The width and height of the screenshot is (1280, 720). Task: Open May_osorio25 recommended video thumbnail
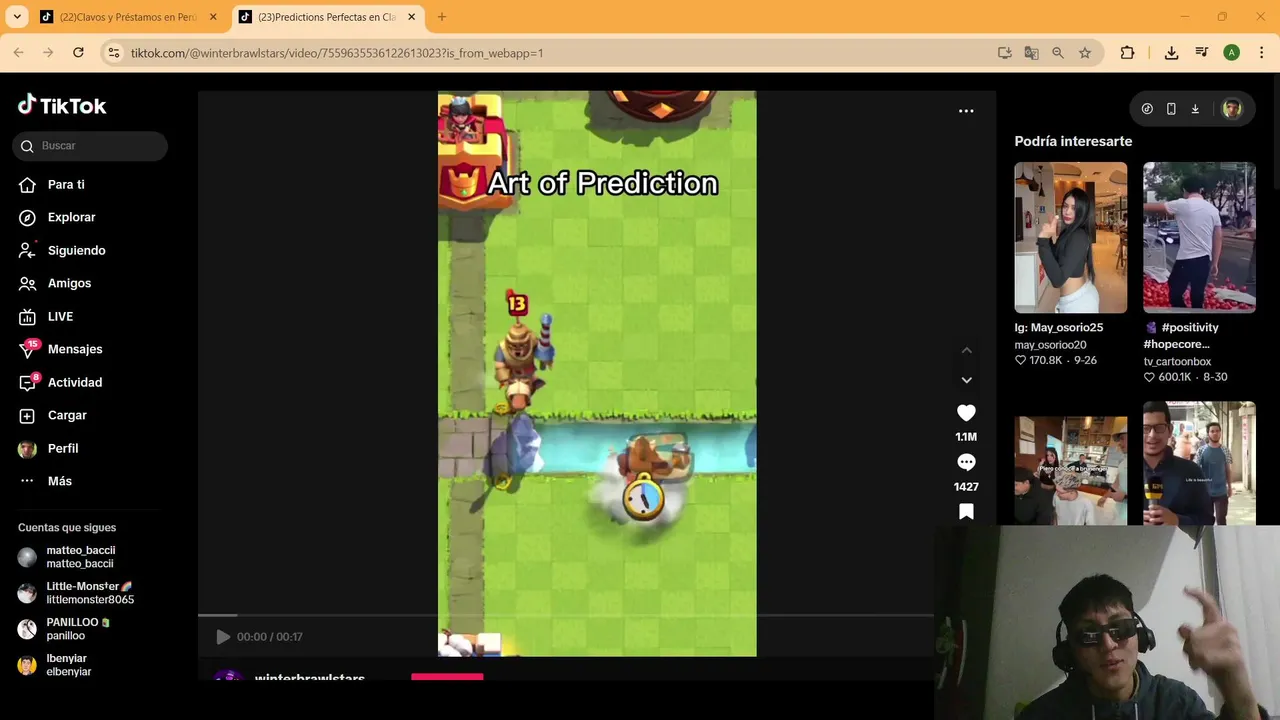[x=1070, y=238]
